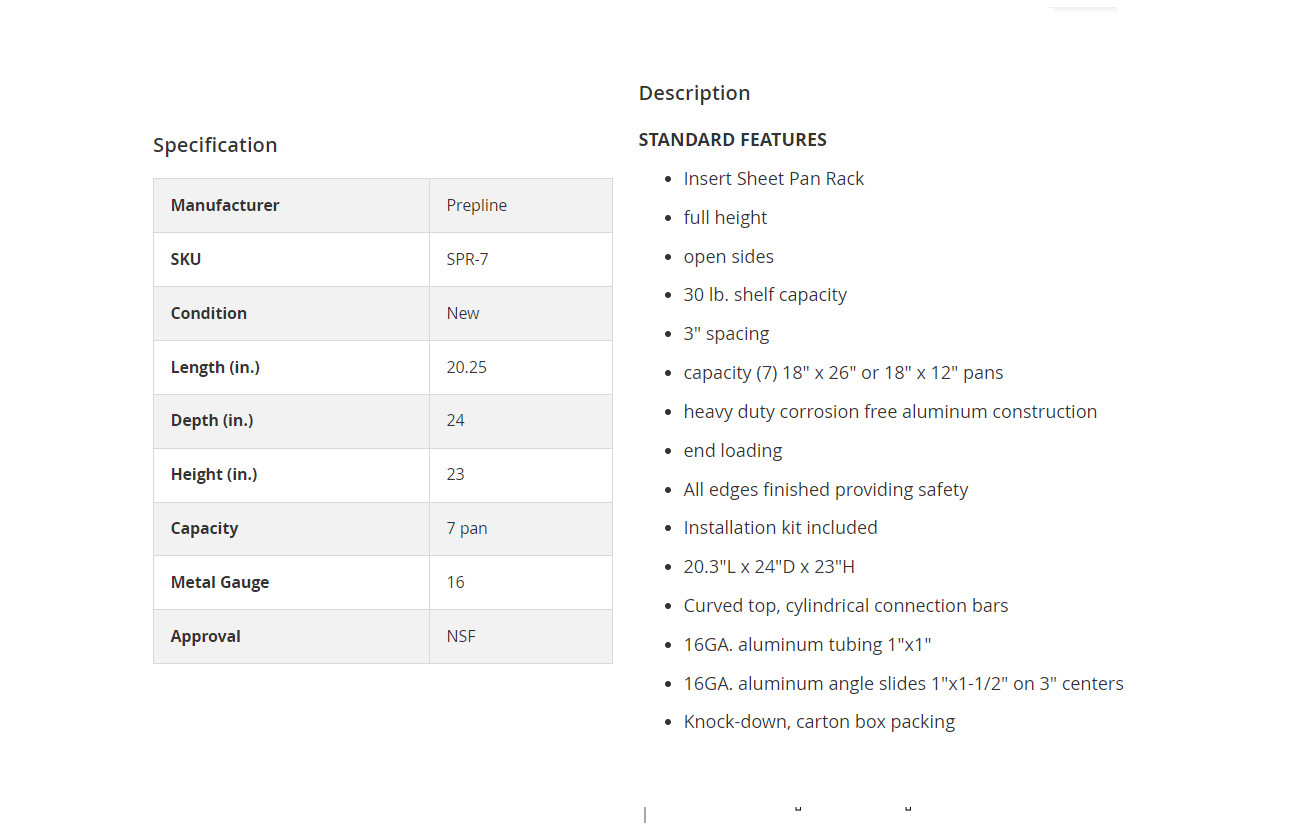Select the Height value 23
Viewport: 1300px width, 840px height.
point(455,474)
